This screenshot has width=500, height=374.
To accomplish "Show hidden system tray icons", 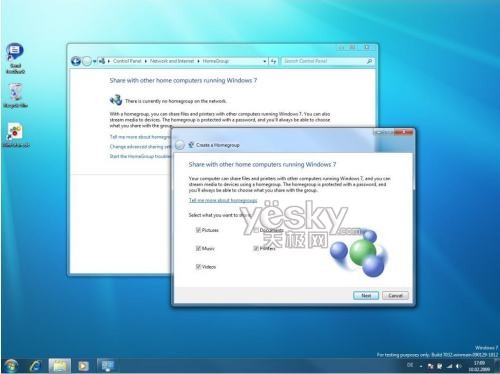I will point(421,366).
